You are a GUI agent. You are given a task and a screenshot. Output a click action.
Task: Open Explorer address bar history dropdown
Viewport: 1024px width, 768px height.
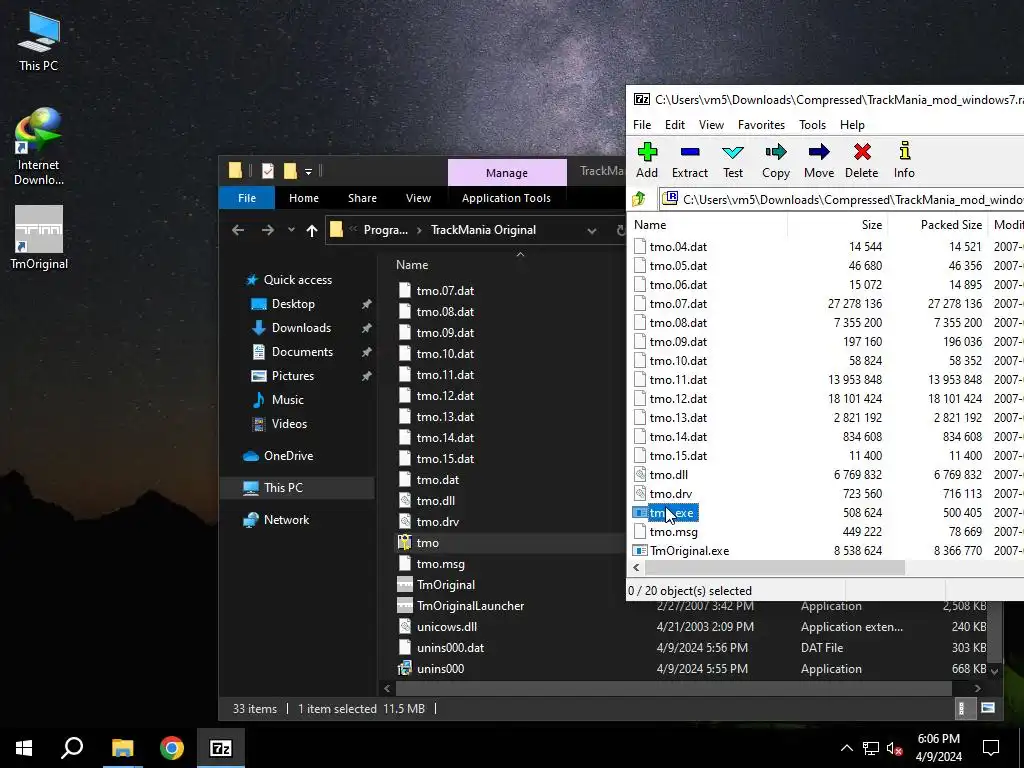tap(592, 230)
